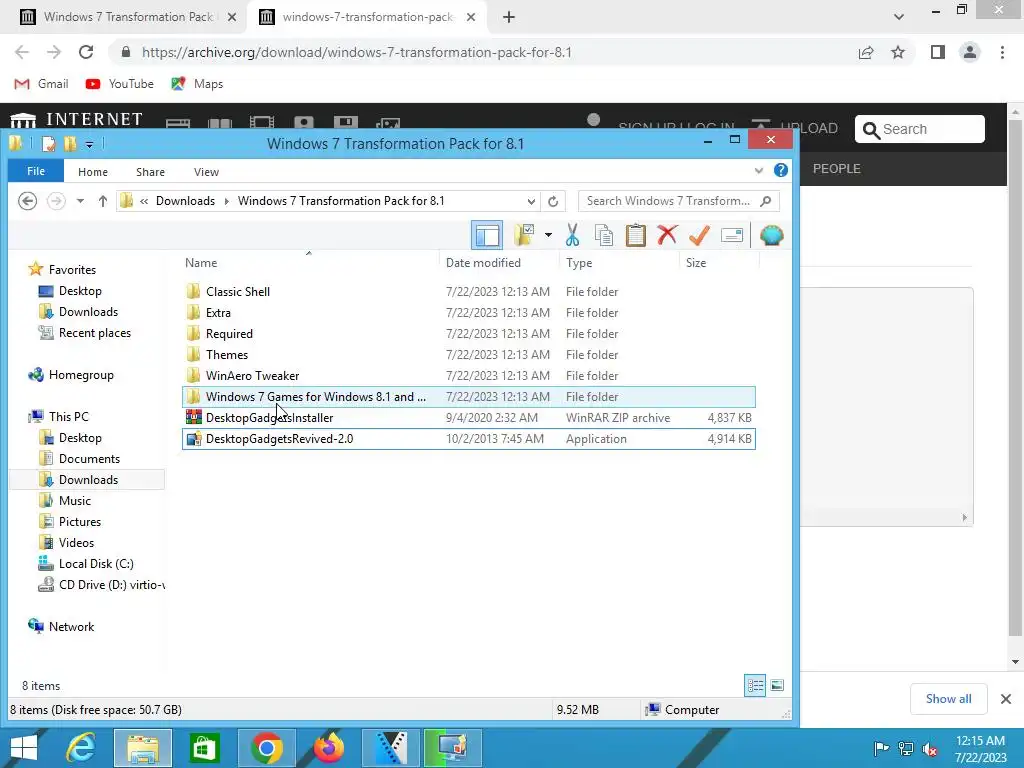Select Windows 7 Games for Windows 8.1 folder
Screen dimensions: 1024x768
point(469,396)
